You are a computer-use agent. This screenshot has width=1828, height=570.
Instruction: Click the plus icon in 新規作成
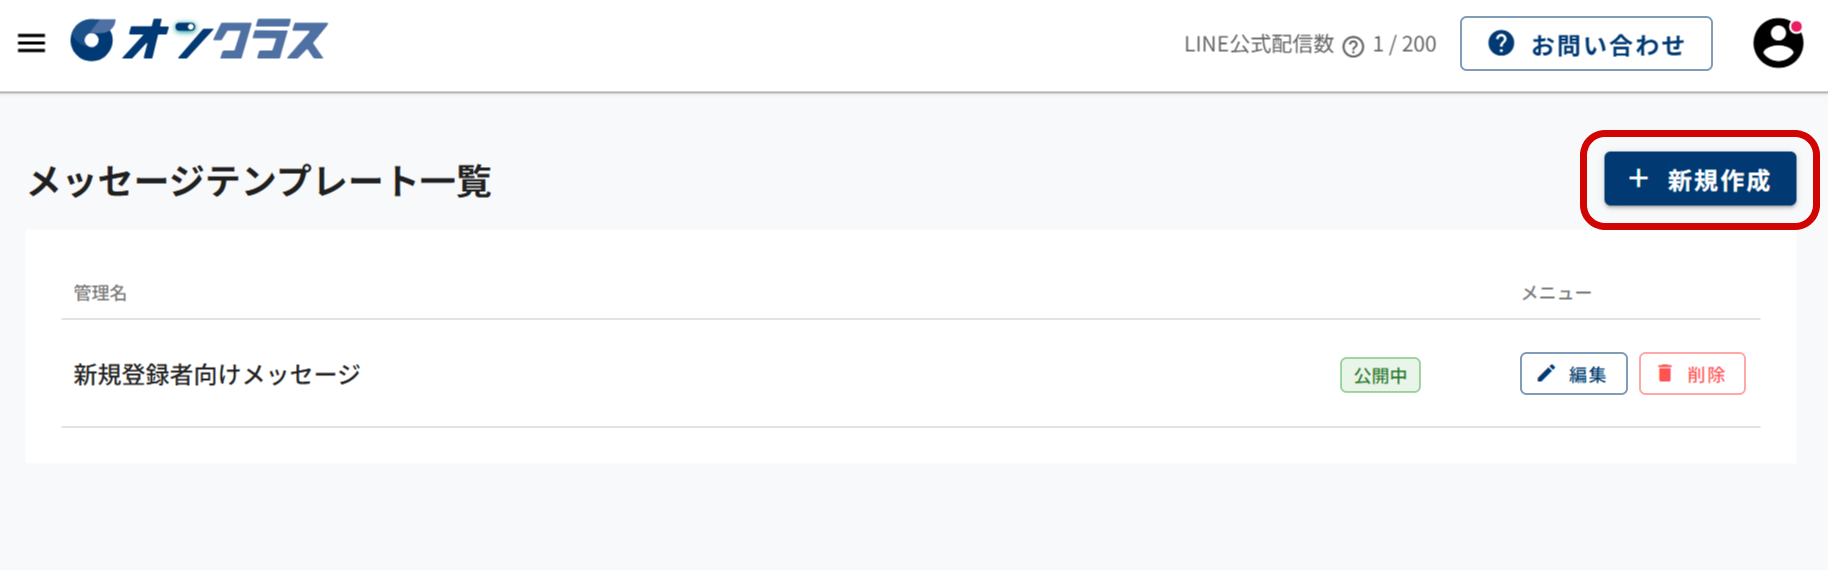click(x=1638, y=179)
